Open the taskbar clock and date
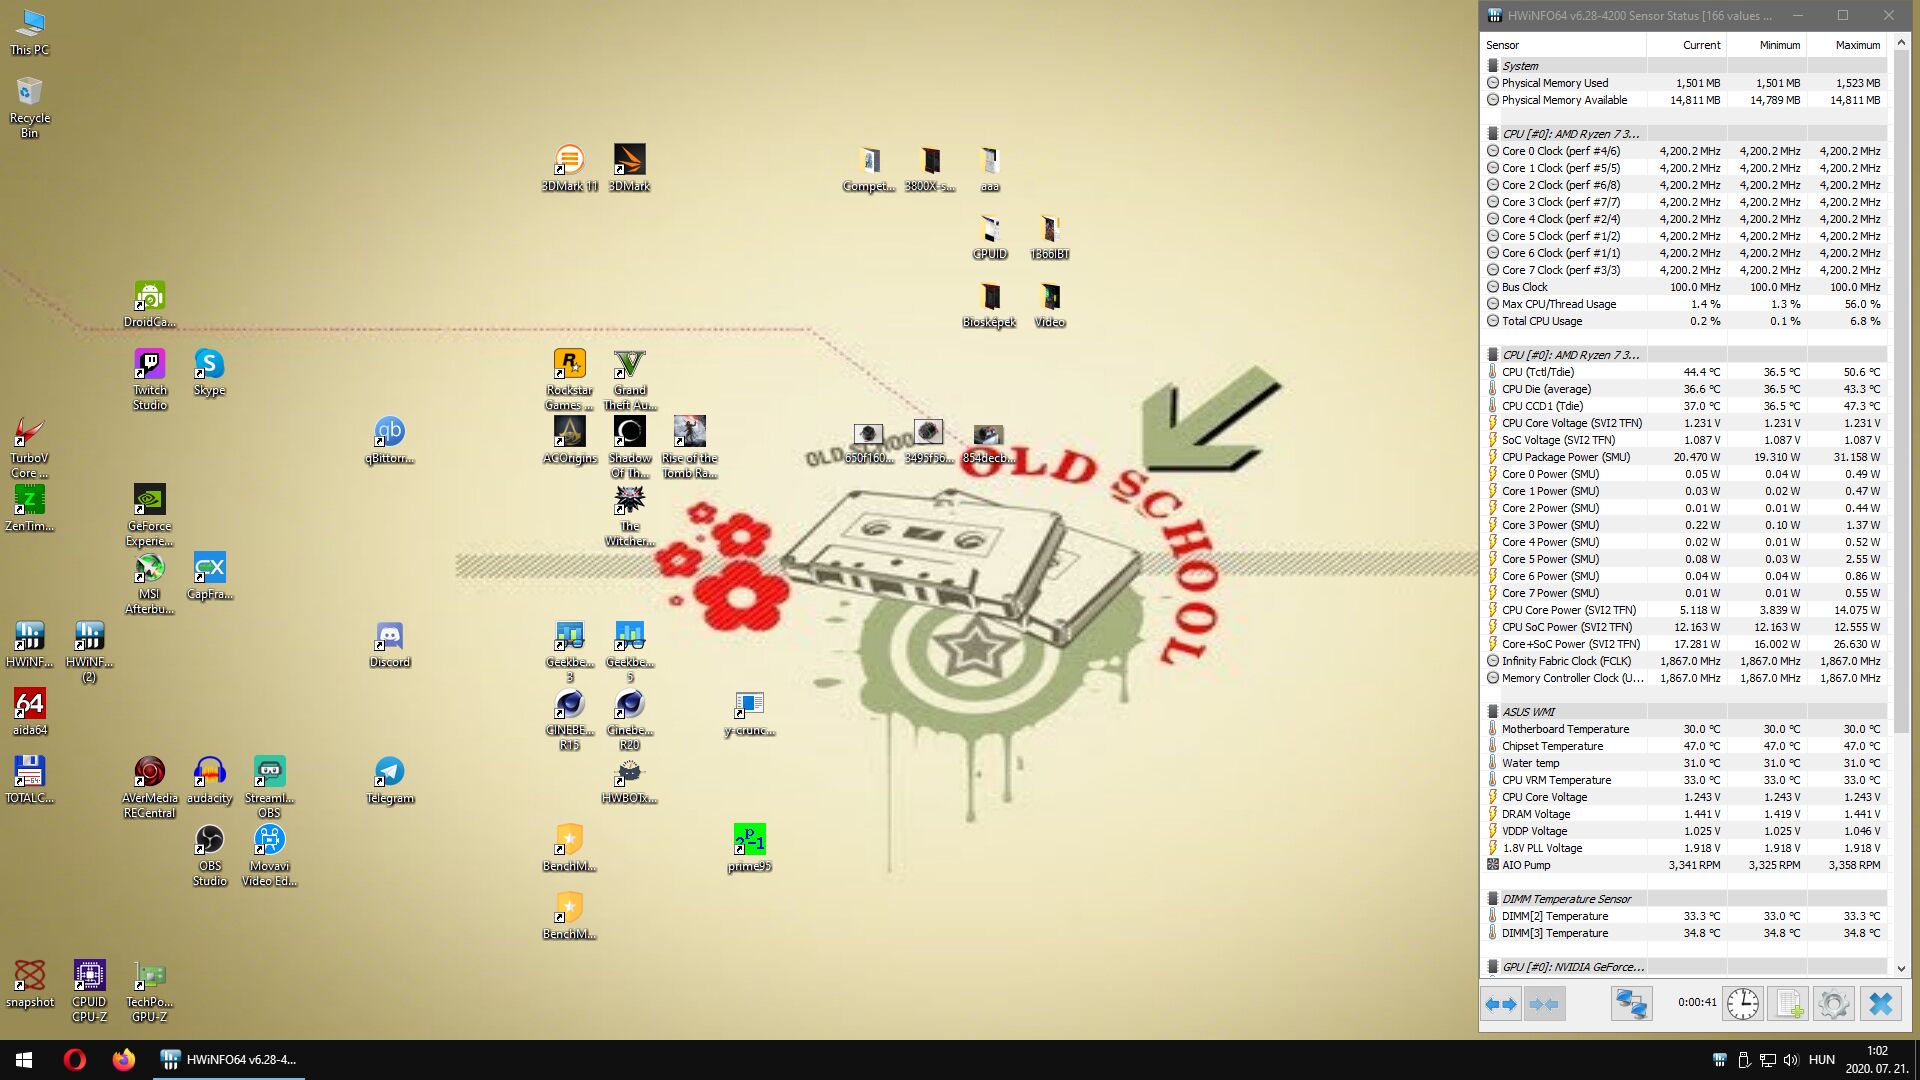Viewport: 1920px width, 1080px height. [x=1876, y=1060]
